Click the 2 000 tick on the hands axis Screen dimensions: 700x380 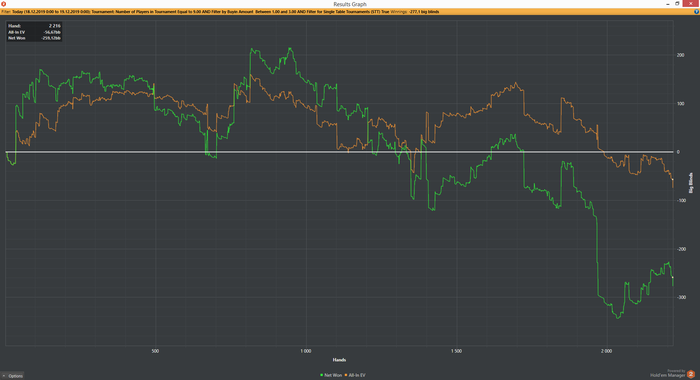coord(606,351)
